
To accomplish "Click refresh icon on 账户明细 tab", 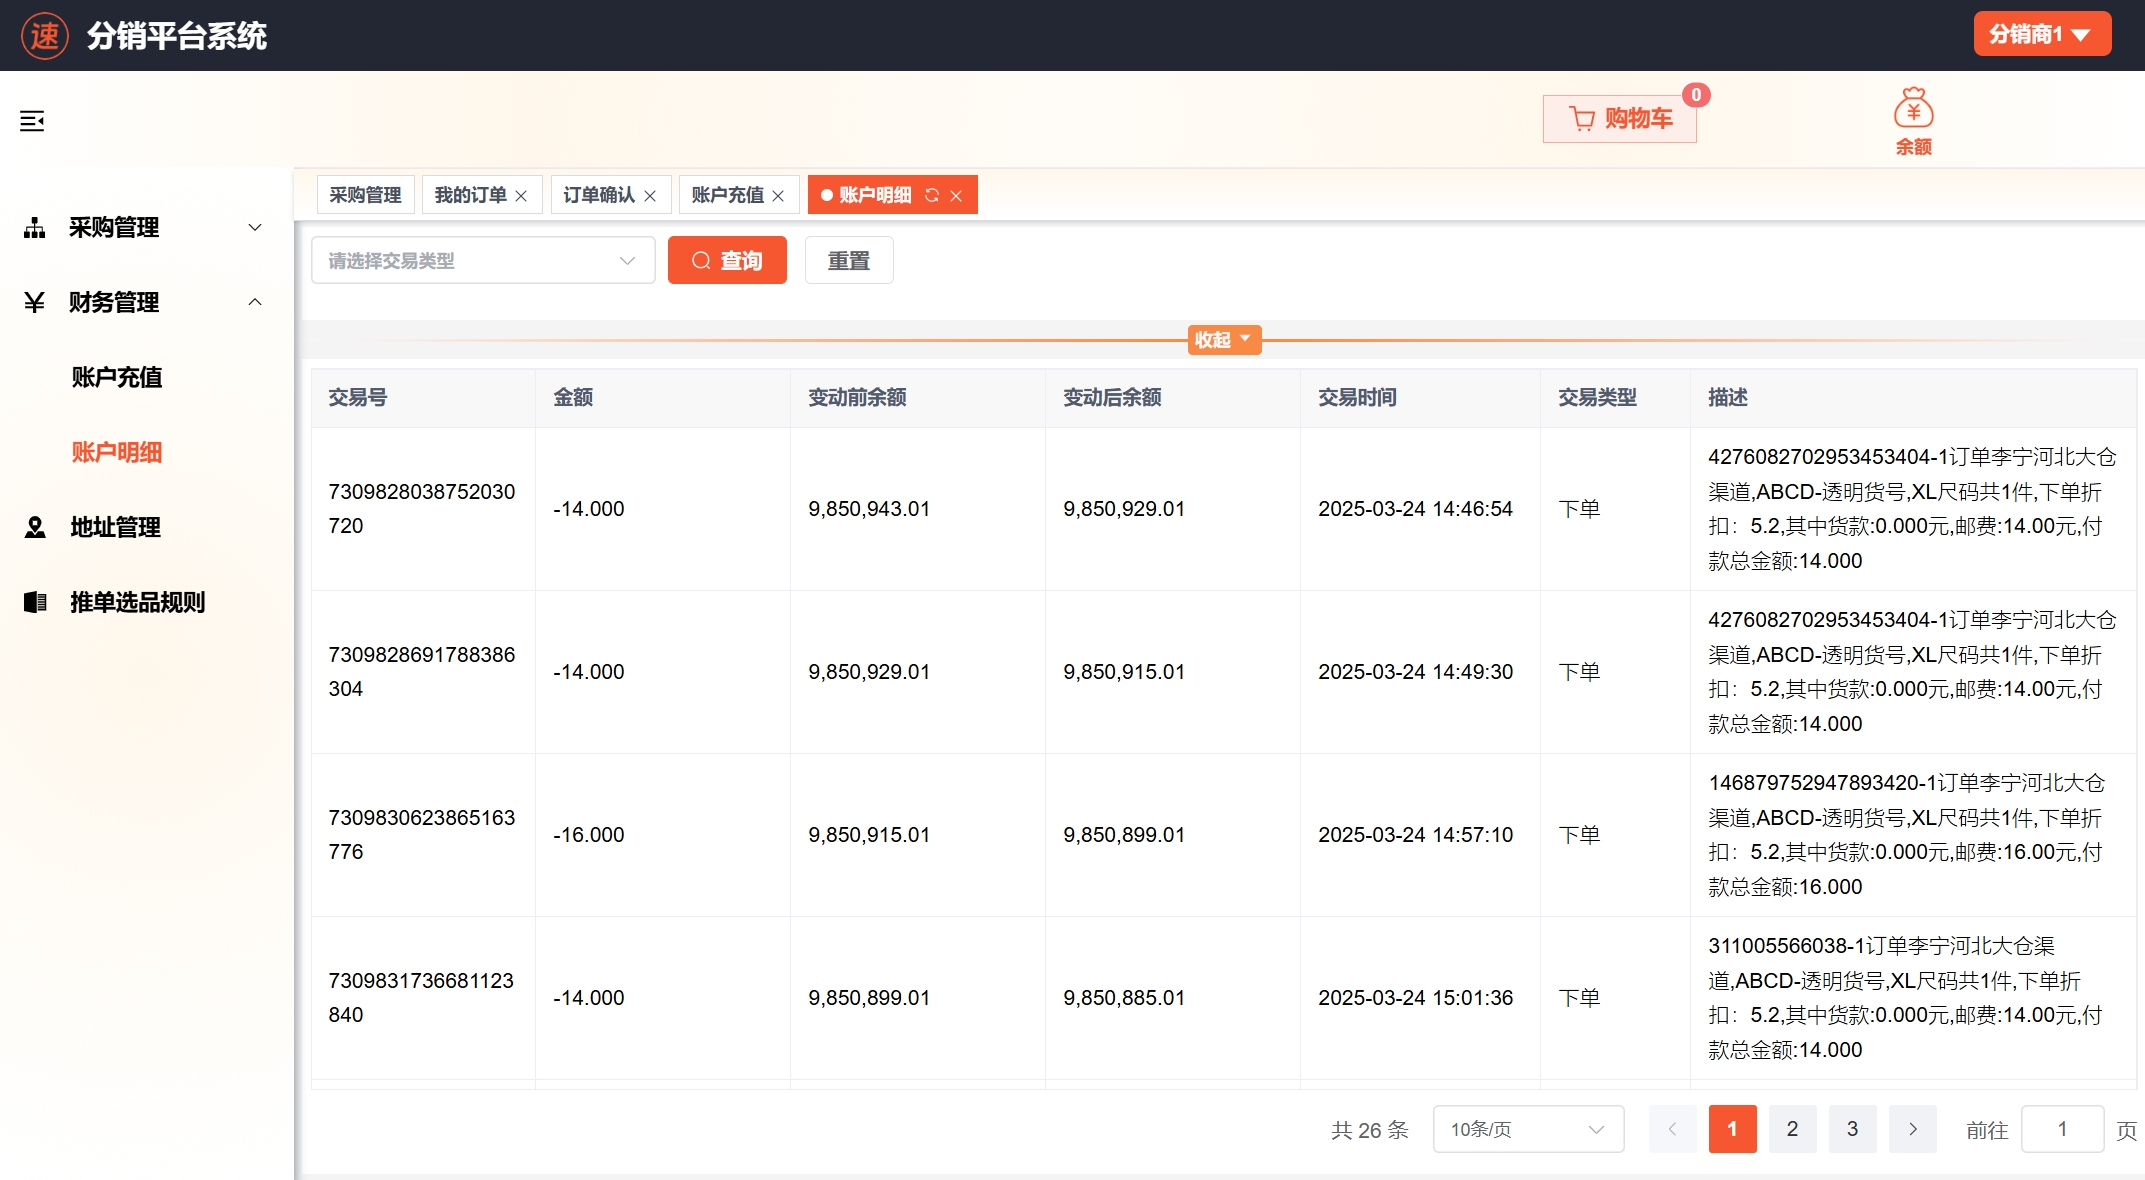I will coord(932,195).
